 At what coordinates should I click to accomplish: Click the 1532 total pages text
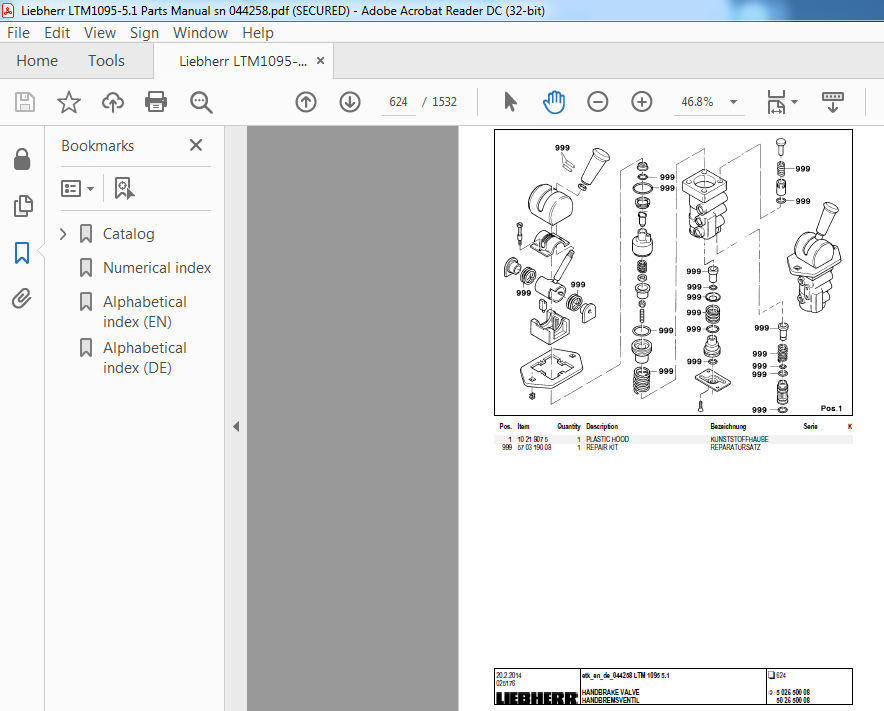tap(444, 102)
